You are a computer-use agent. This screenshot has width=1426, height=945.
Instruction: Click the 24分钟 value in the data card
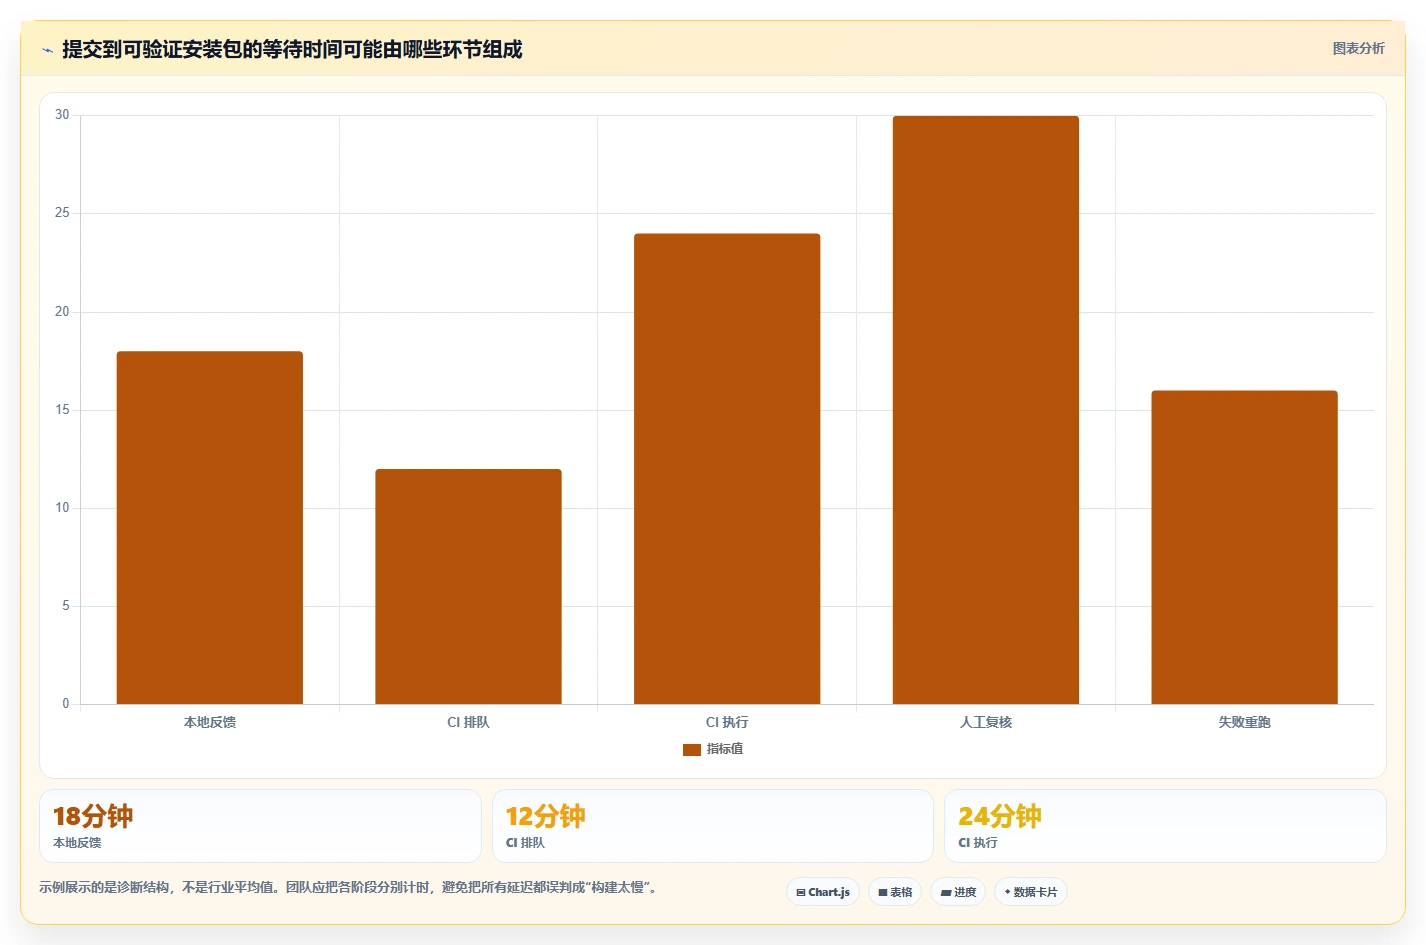tap(1000, 817)
